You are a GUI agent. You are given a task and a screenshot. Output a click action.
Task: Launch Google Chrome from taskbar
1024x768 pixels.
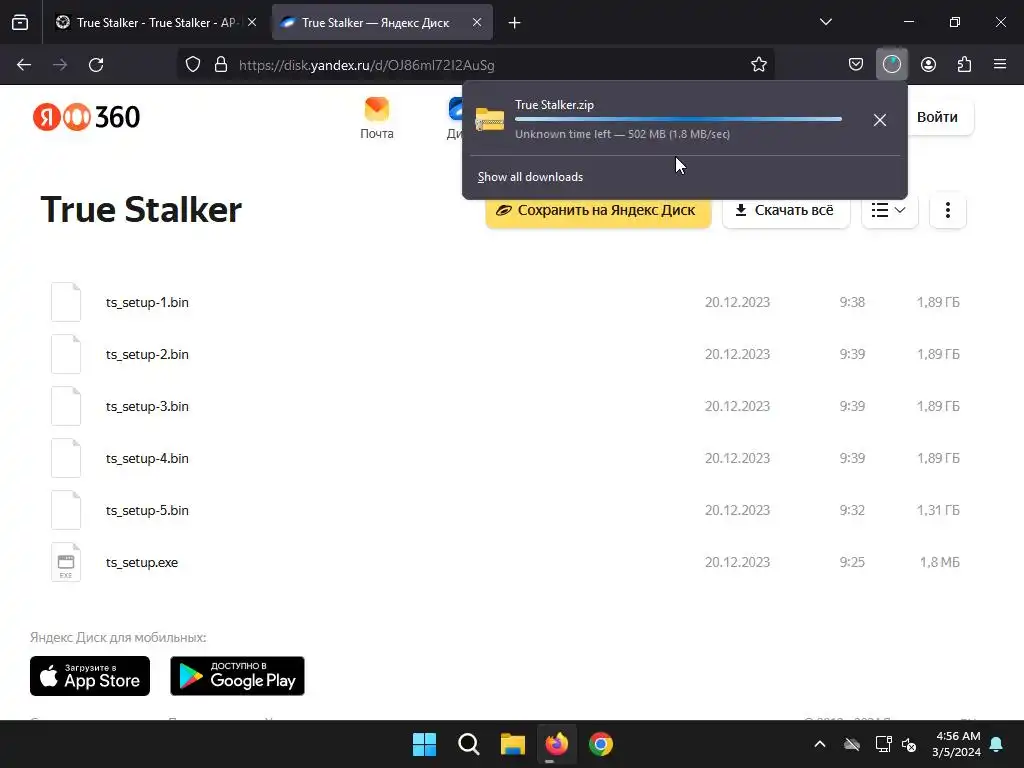(601, 744)
